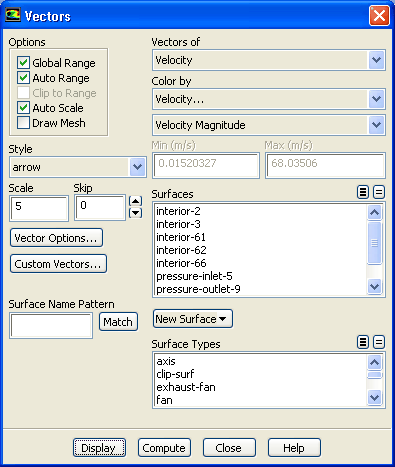Viewport: 395px width, 467px height.
Task: Click the Max (m/s) value field
Action: click(325, 165)
